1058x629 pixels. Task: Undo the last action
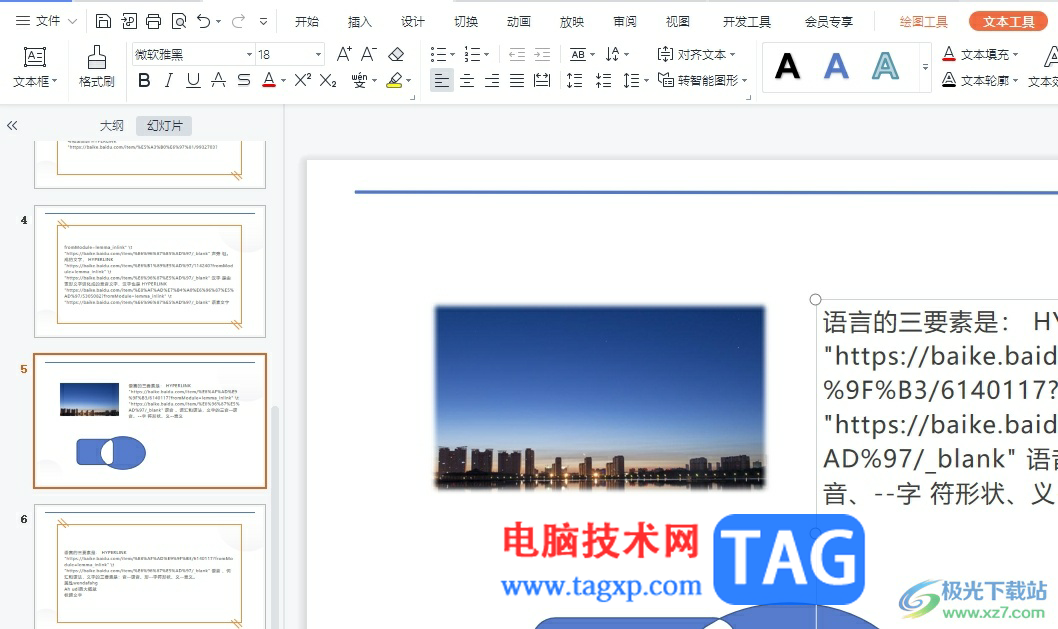pyautogui.click(x=204, y=22)
